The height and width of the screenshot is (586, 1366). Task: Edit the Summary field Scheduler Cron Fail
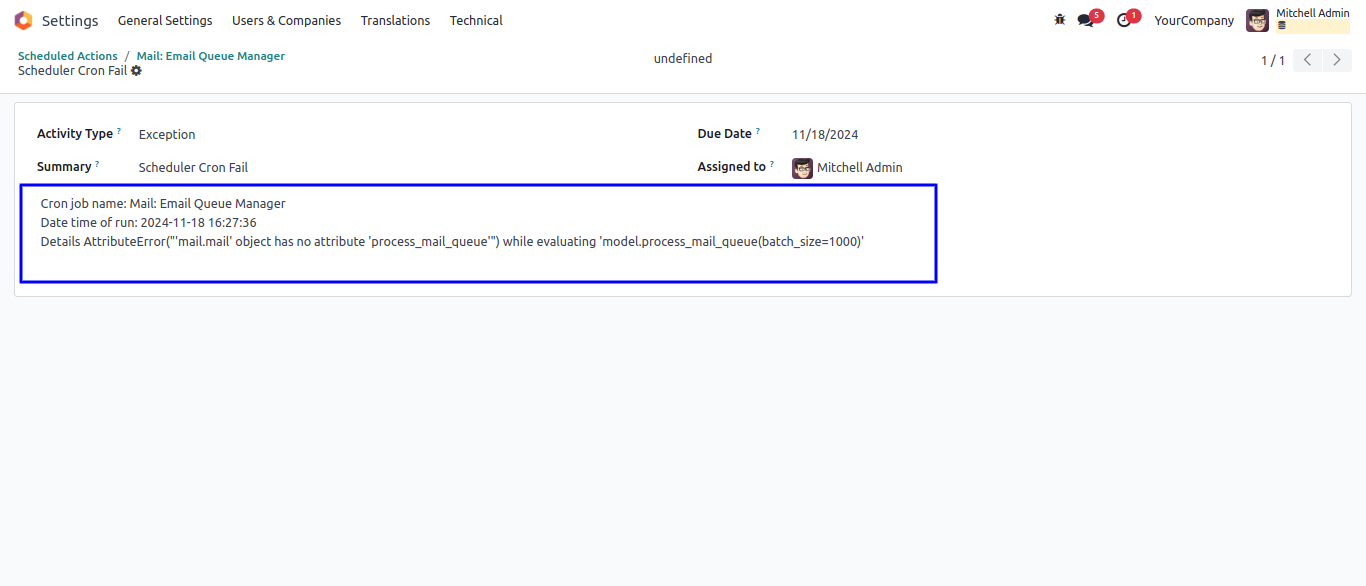(193, 168)
